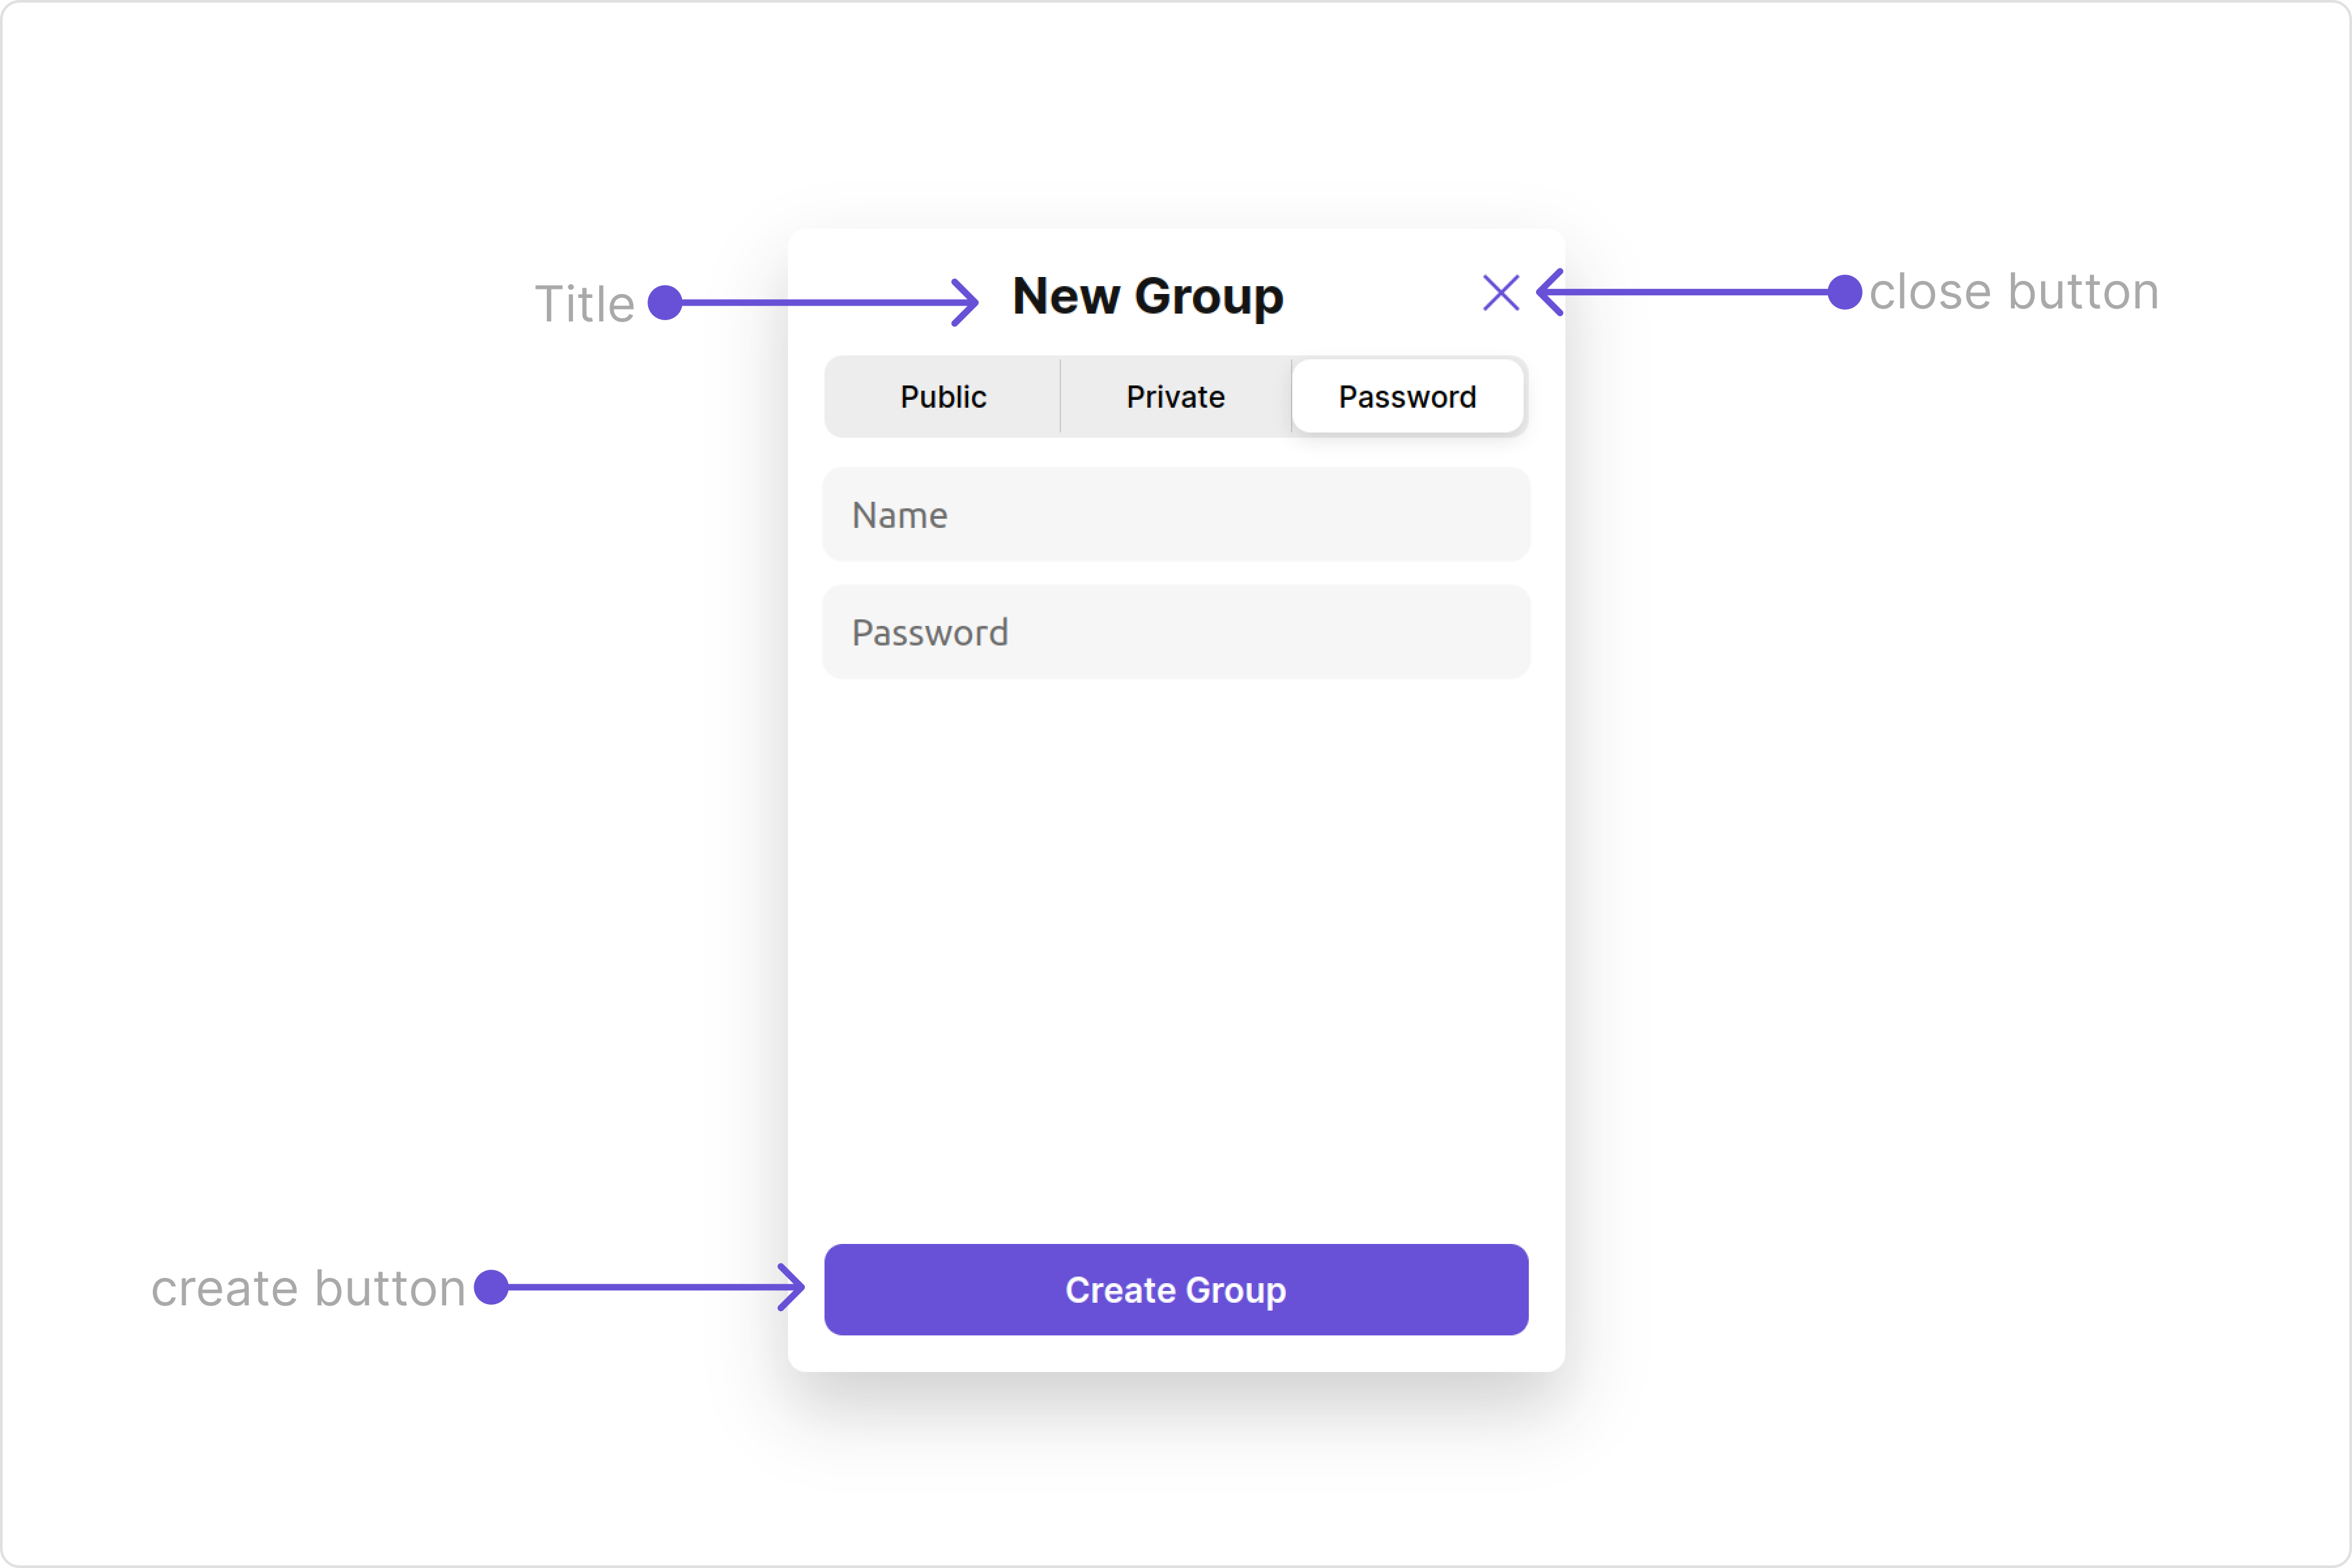The image size is (2352, 1568).
Task: Click the Create Group button
Action: click(x=1176, y=1290)
